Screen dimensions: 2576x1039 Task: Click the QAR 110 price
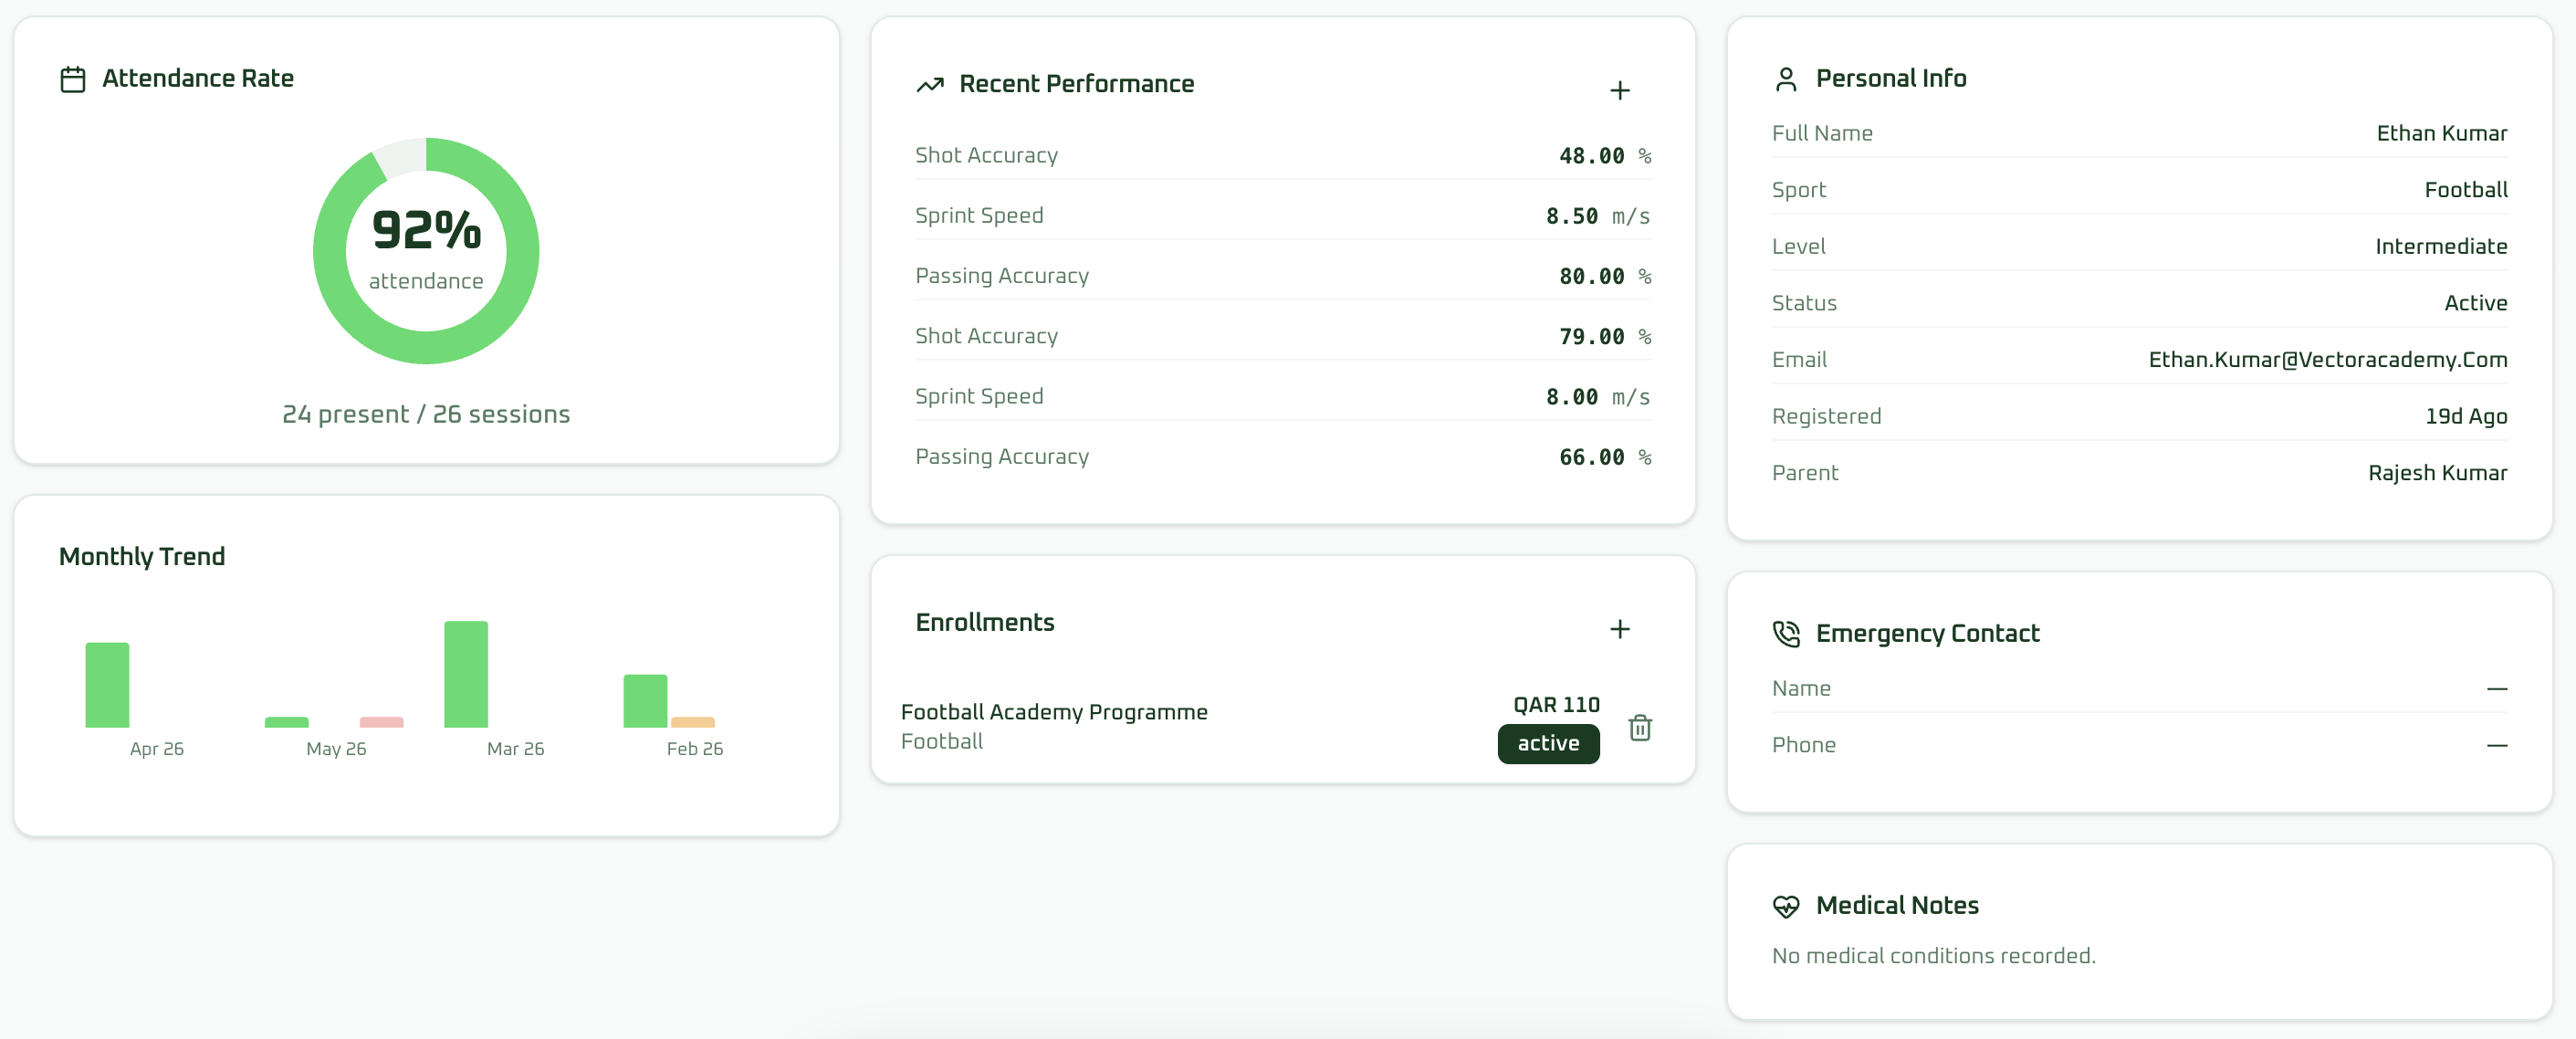1556,705
